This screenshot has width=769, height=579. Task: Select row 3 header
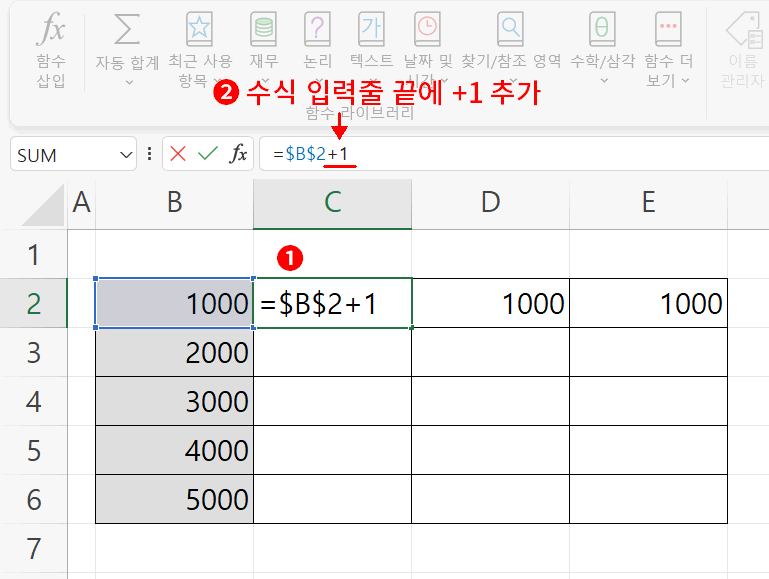tap(33, 352)
